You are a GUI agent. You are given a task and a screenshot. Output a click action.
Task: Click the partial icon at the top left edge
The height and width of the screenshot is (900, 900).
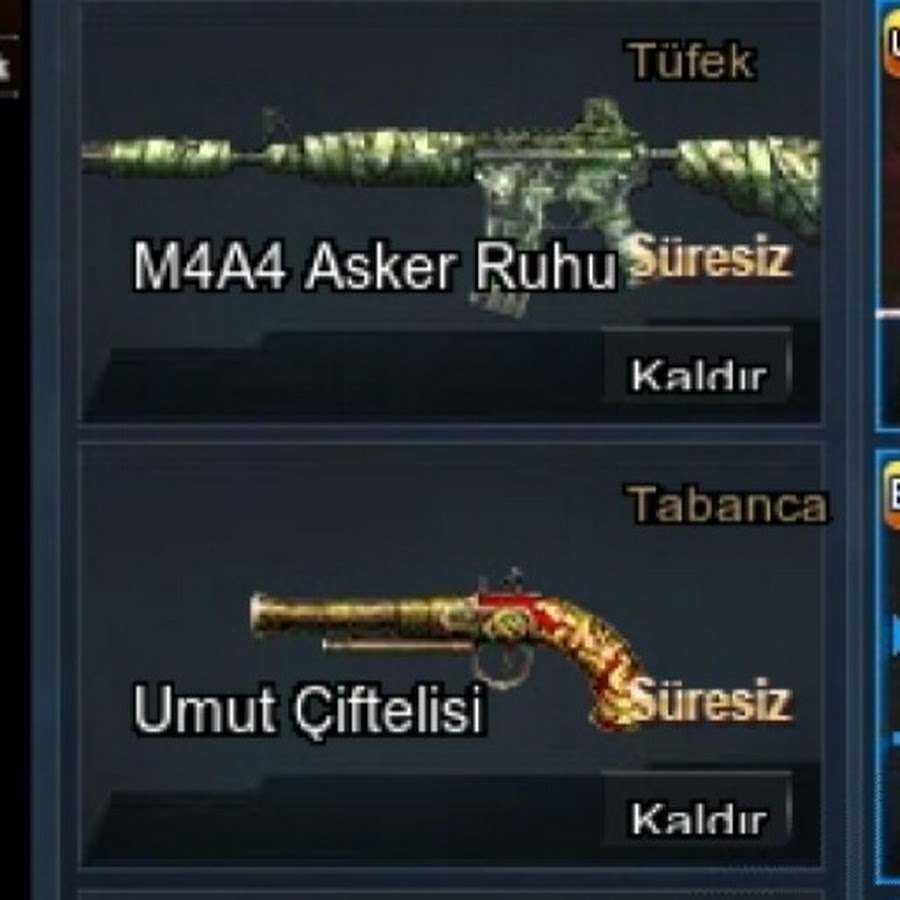coord(9,64)
